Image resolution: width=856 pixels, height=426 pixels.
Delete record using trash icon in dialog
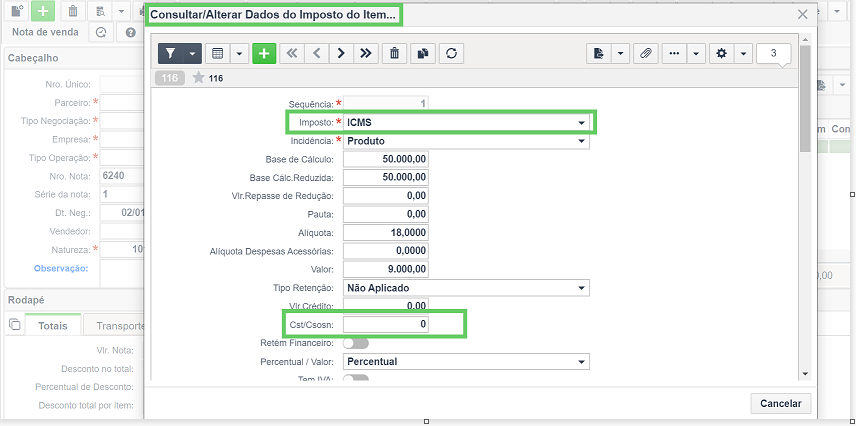pyautogui.click(x=394, y=54)
